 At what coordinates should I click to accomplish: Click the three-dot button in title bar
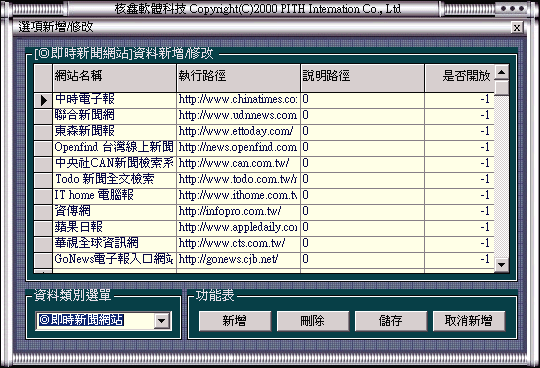512,9
